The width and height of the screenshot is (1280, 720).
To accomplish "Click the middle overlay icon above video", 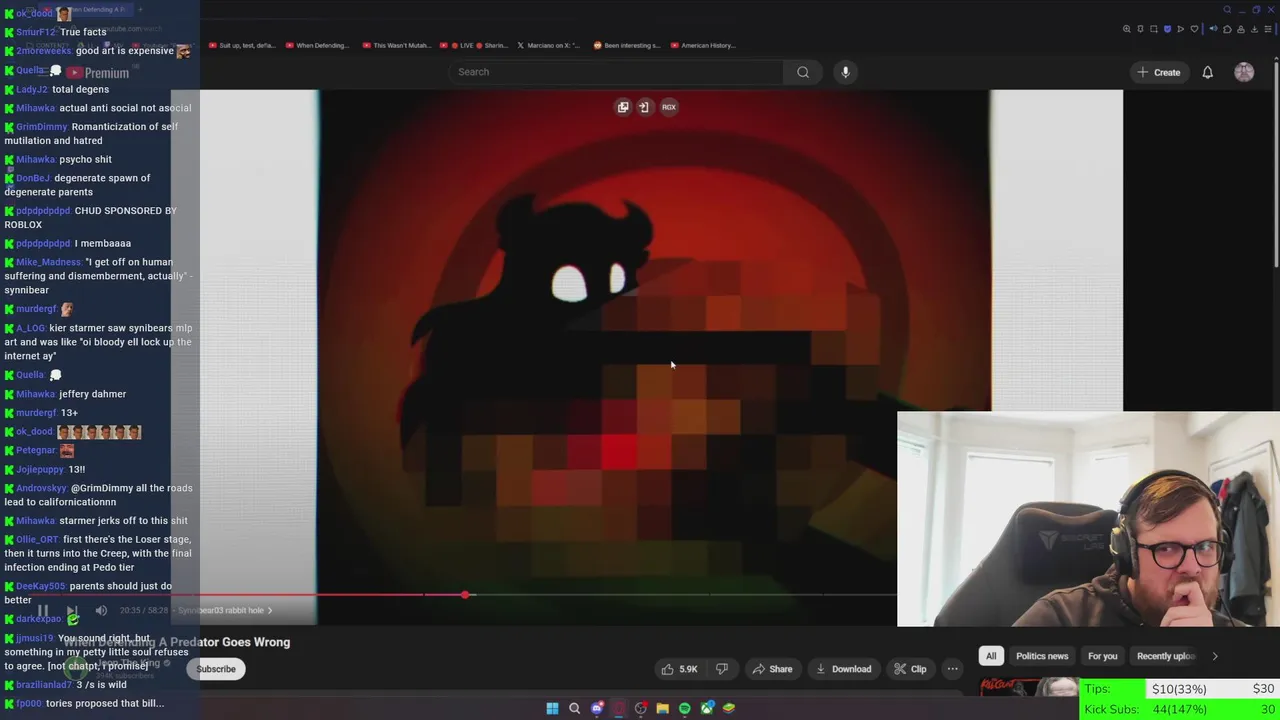I will (644, 107).
